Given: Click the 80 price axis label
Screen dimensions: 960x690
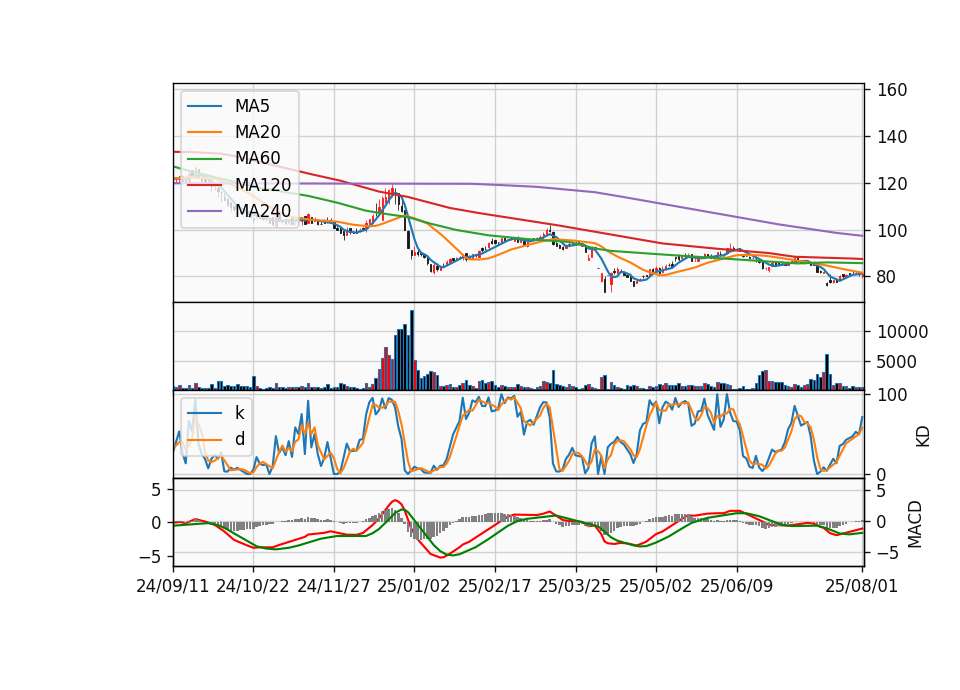Looking at the screenshot, I should (887, 277).
